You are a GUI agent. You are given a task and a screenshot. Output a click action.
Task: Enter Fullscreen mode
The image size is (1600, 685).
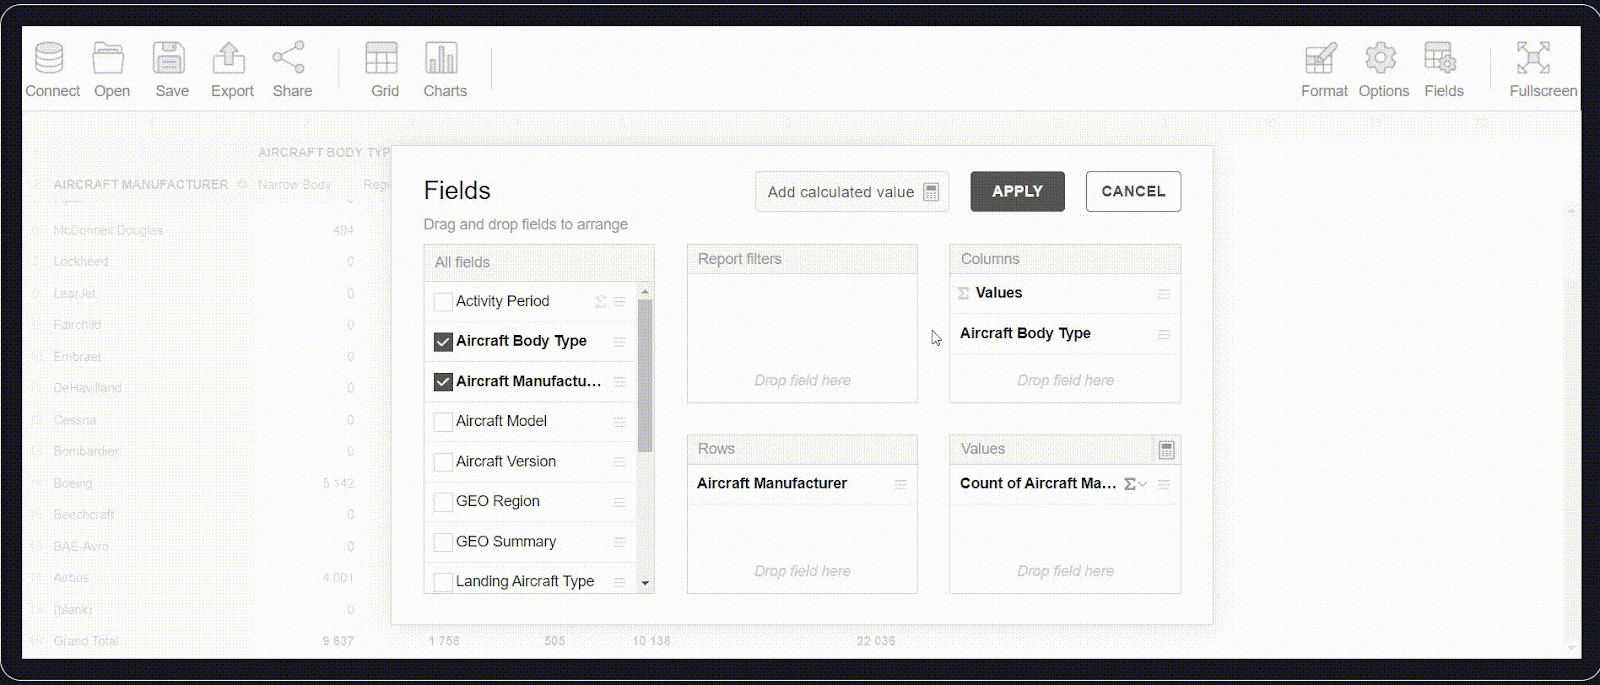tap(1542, 70)
